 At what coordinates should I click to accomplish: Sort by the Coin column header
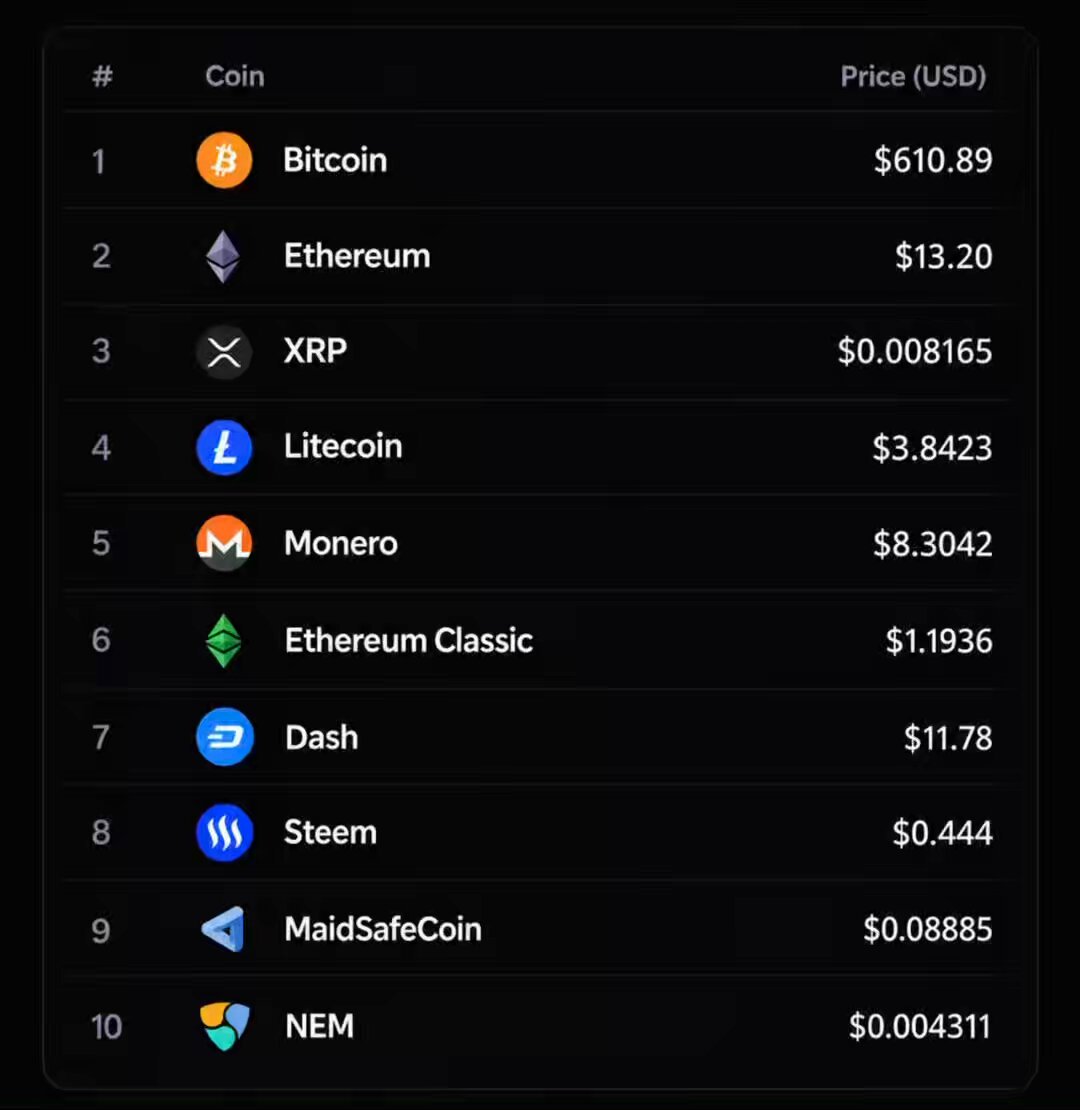coord(235,76)
